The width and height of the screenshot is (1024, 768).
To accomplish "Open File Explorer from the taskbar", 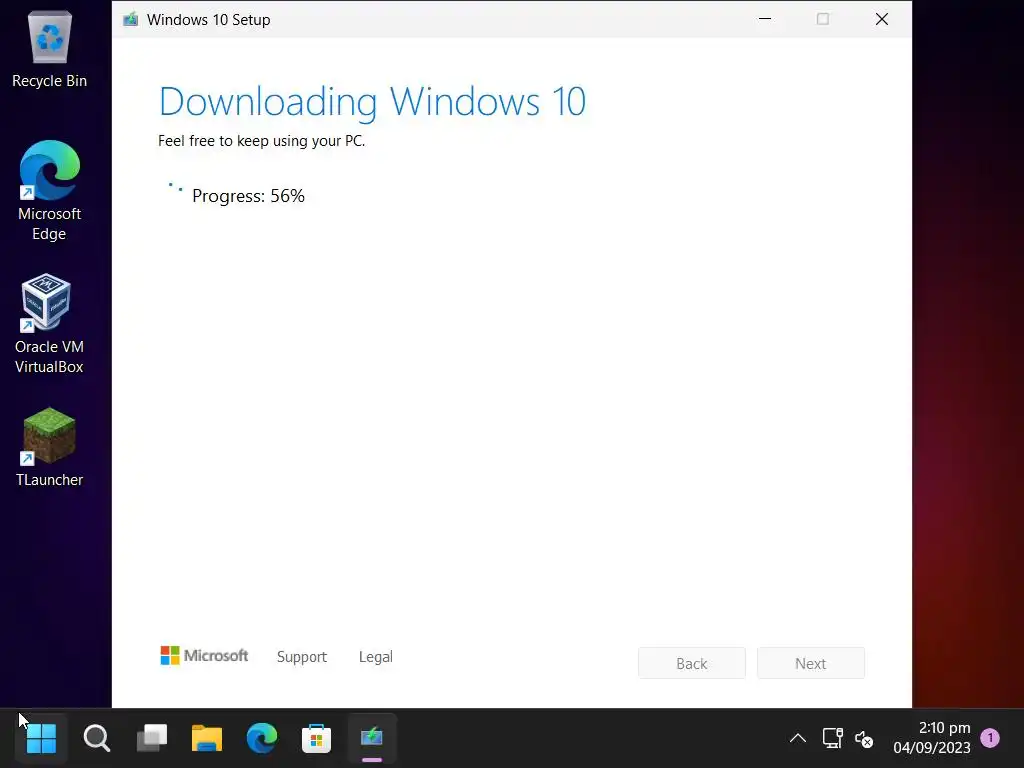I will (206, 739).
